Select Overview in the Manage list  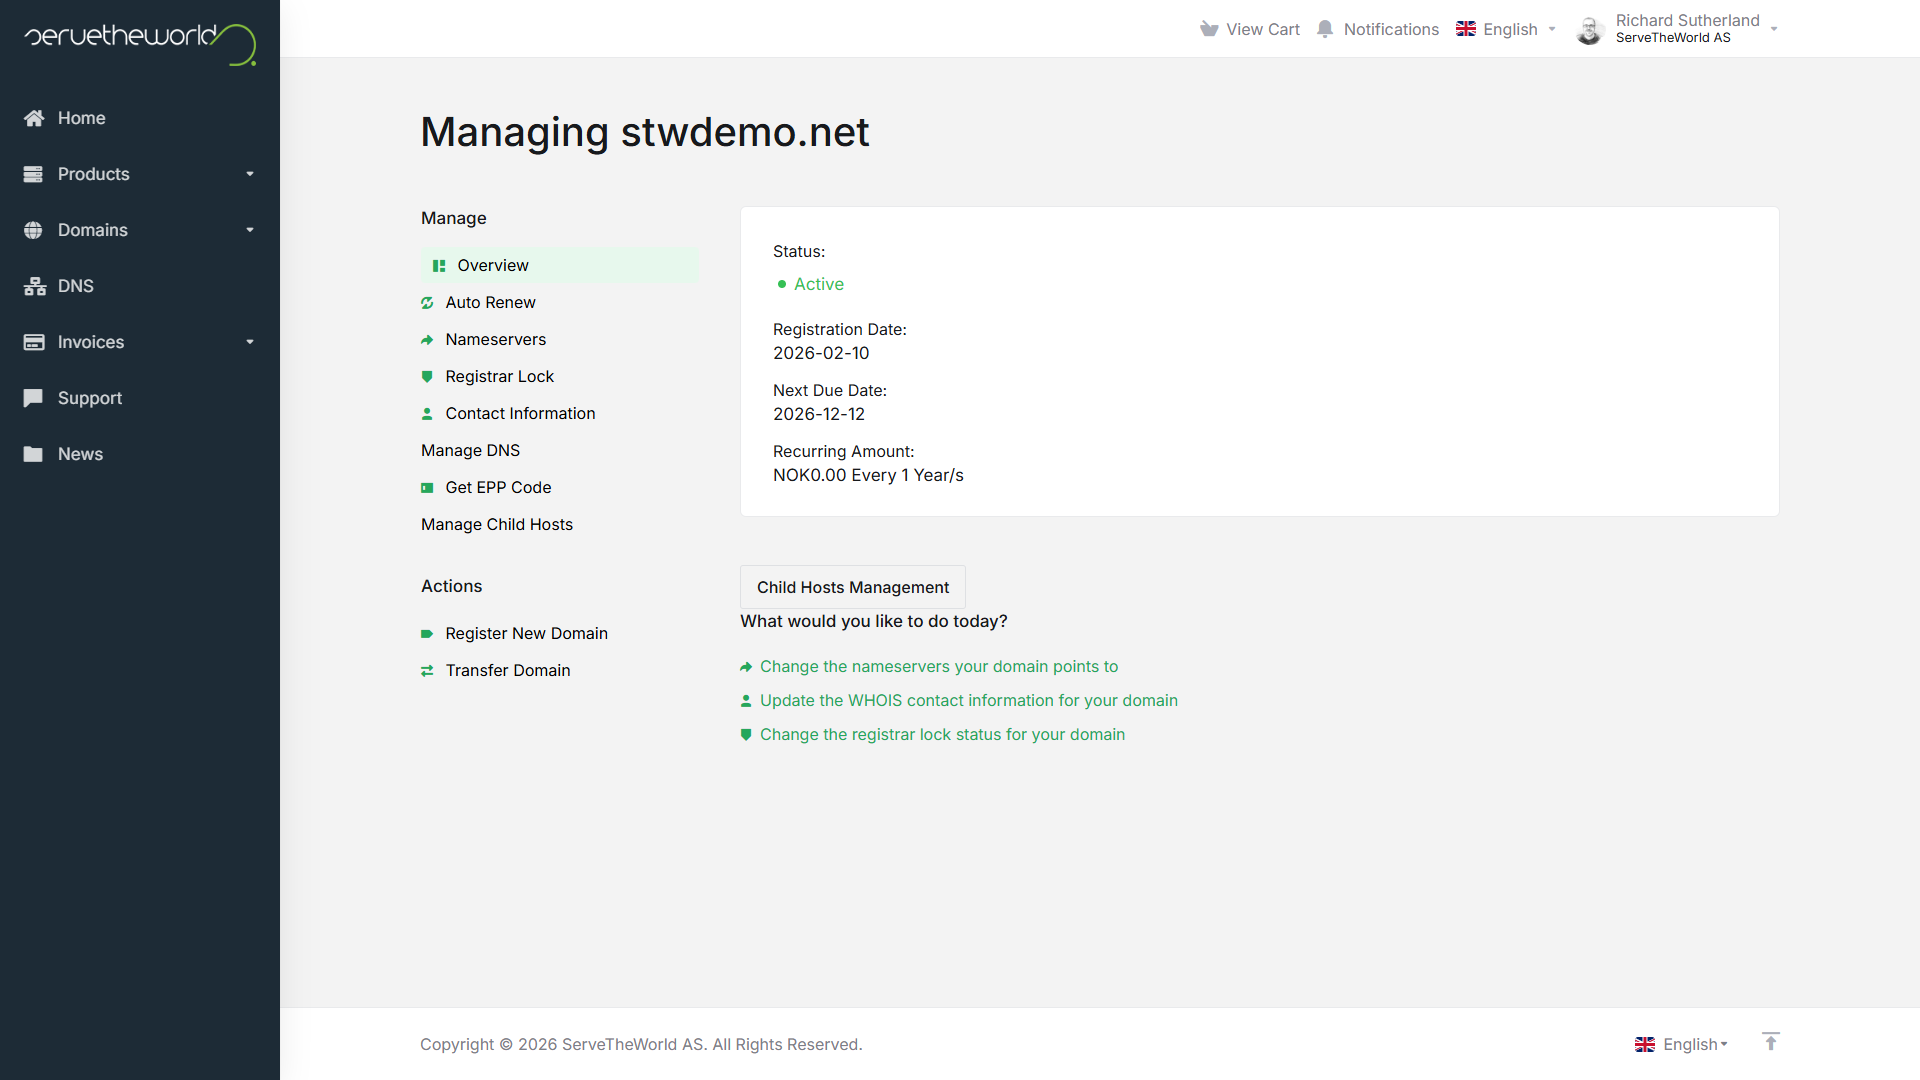[560, 266]
